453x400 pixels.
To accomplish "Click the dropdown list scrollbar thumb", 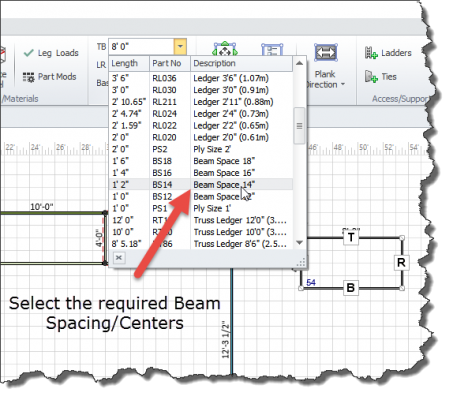I will [299, 126].
